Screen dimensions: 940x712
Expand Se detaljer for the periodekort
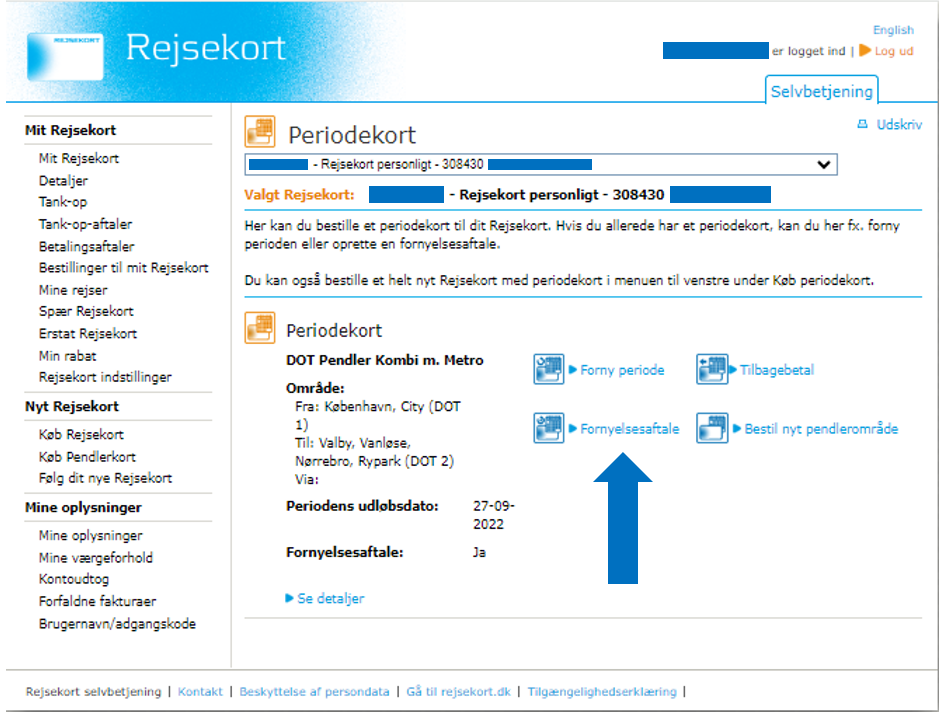click(330, 599)
